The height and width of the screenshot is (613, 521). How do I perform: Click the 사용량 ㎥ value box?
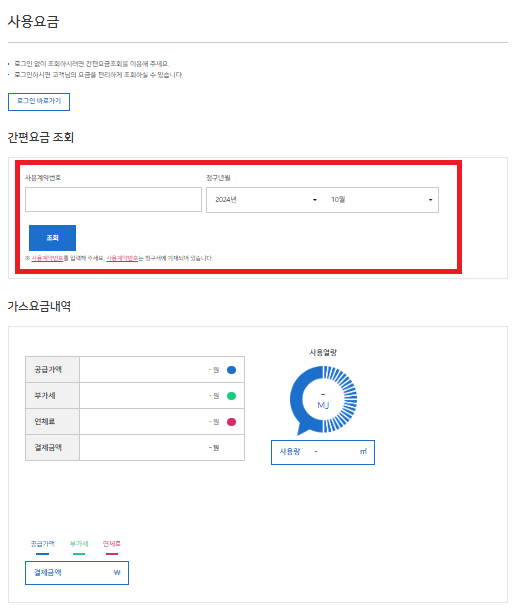pos(323,452)
